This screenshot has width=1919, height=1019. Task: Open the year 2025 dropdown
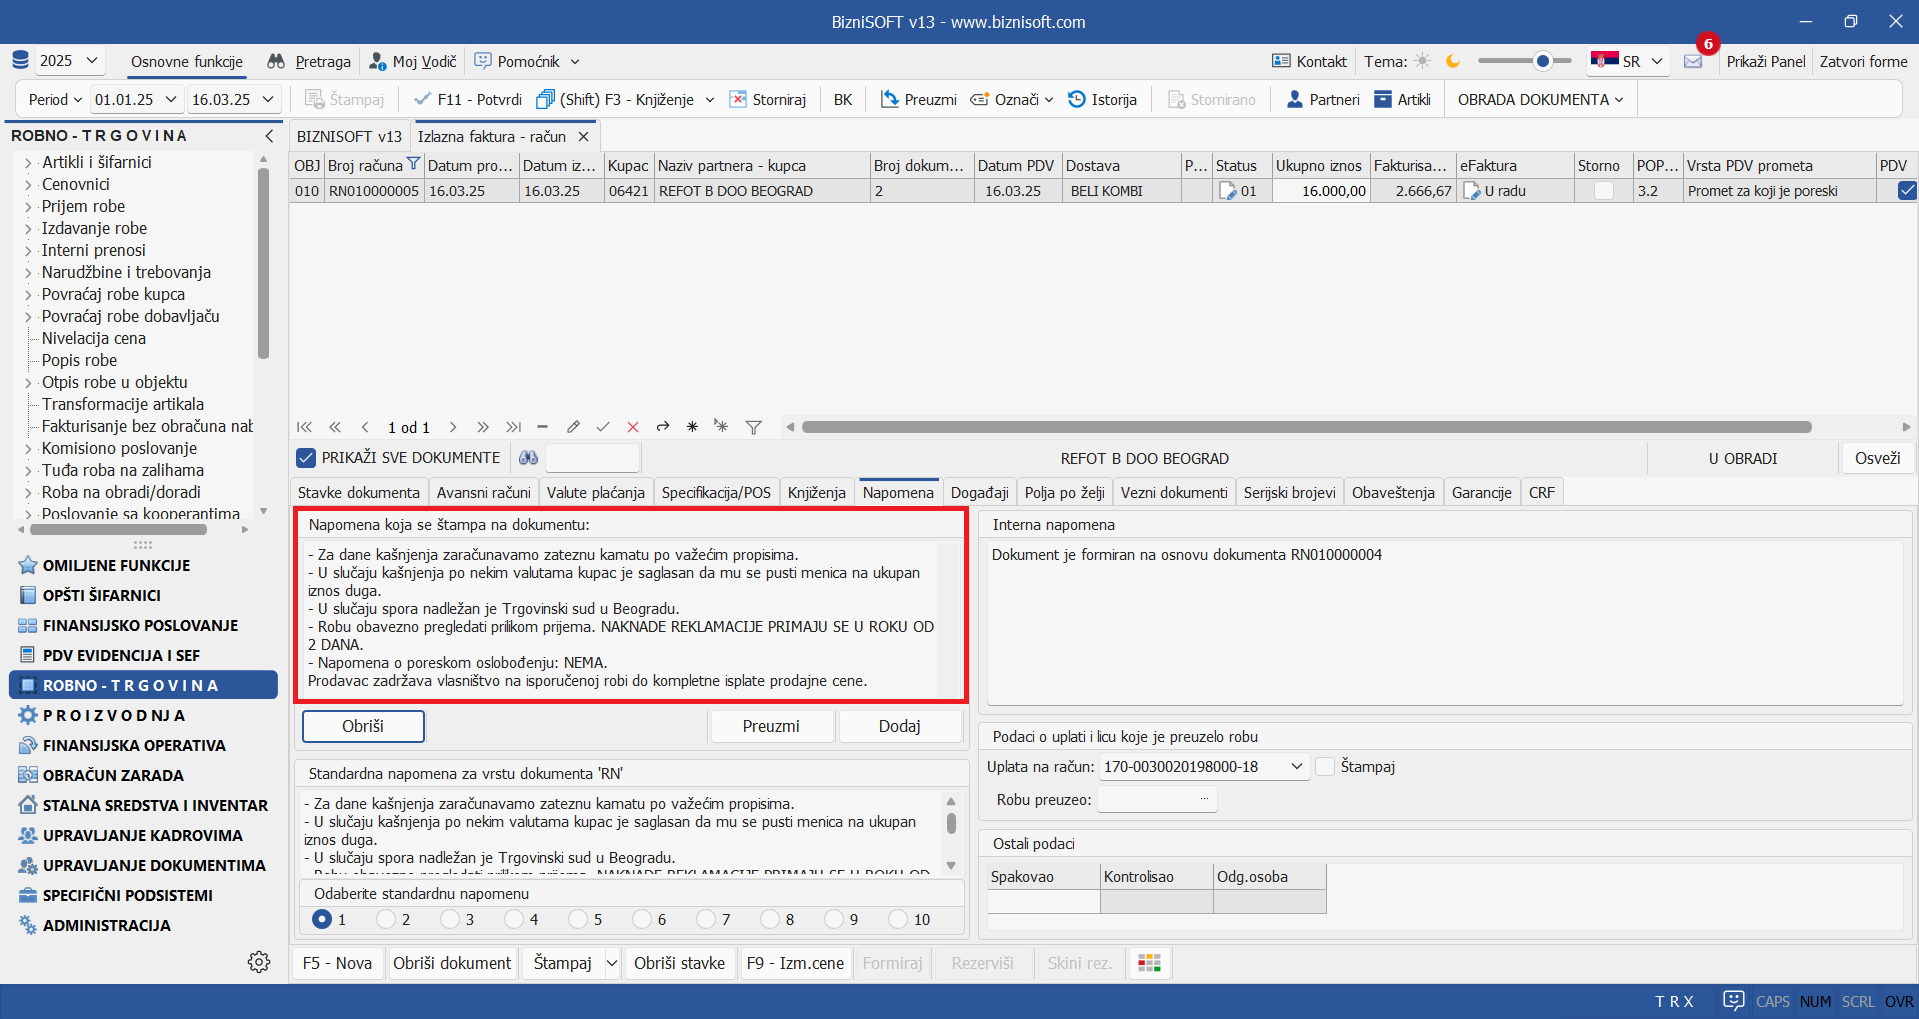69,61
